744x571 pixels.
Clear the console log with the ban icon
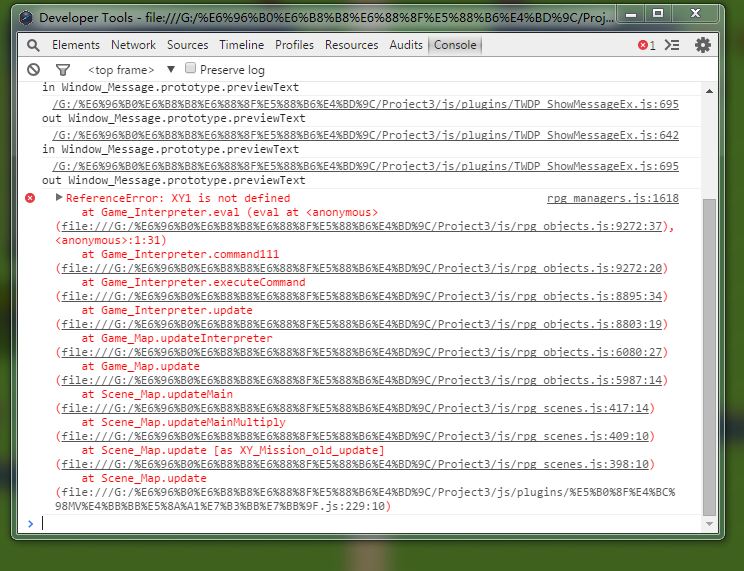33,70
